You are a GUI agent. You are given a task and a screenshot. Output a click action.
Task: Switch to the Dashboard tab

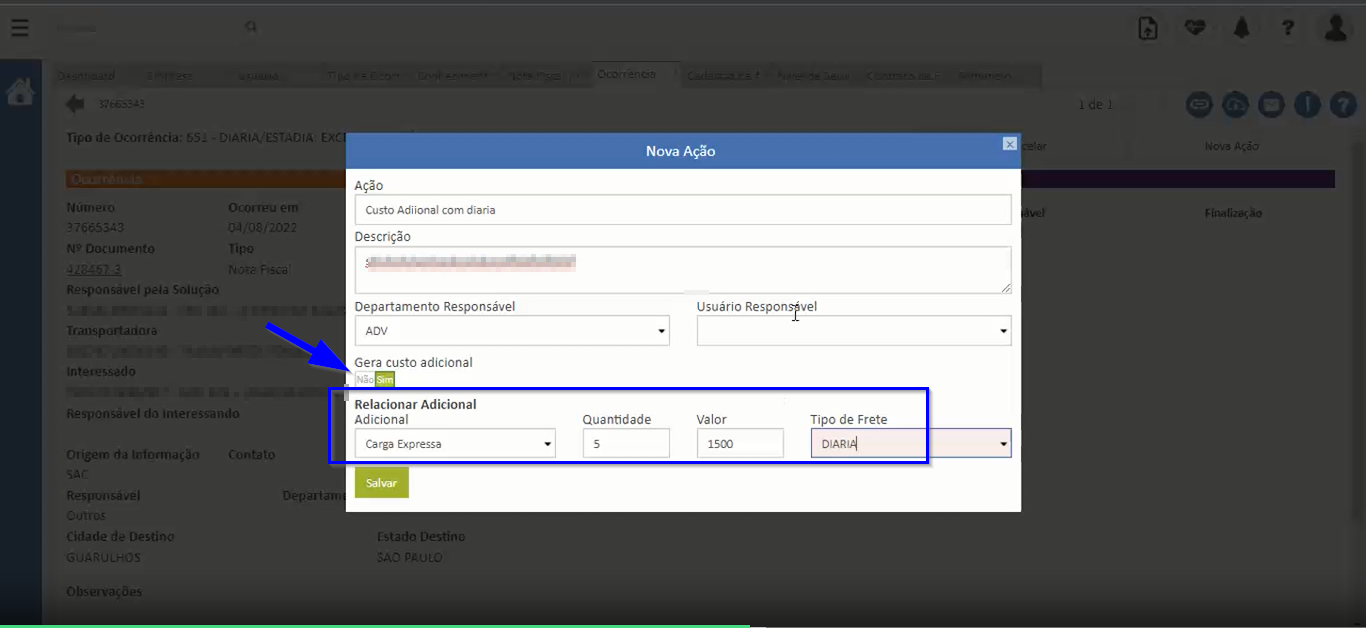pos(86,76)
